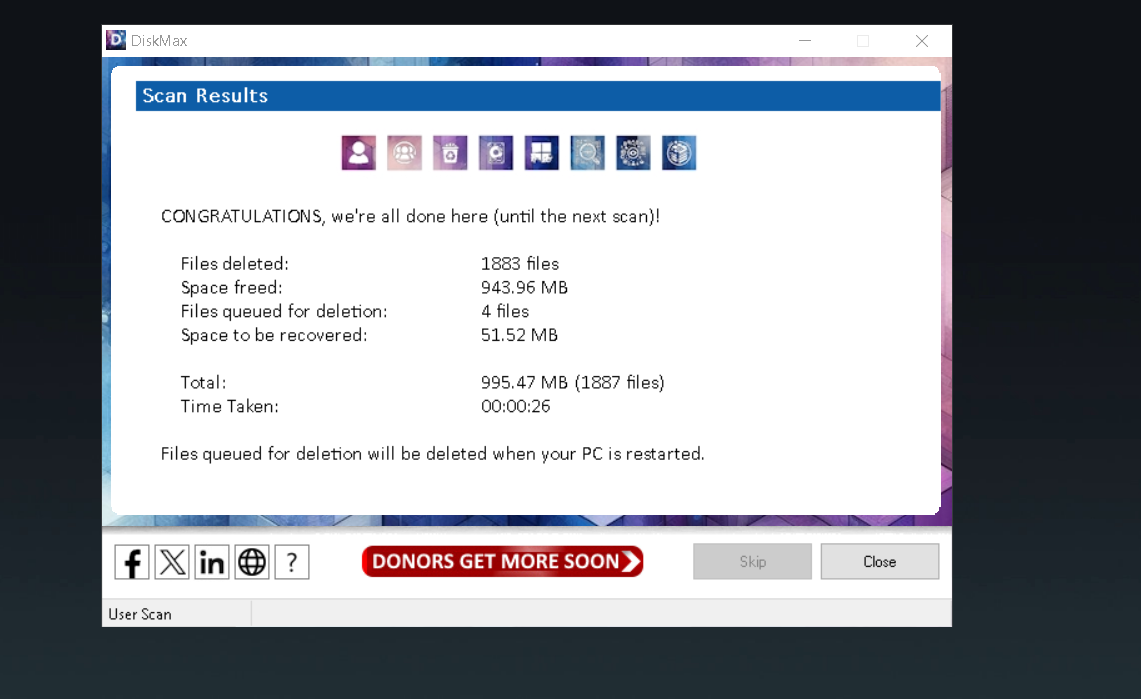Click the restart deletion notice text
This screenshot has height=699, width=1141.
pos(432,454)
